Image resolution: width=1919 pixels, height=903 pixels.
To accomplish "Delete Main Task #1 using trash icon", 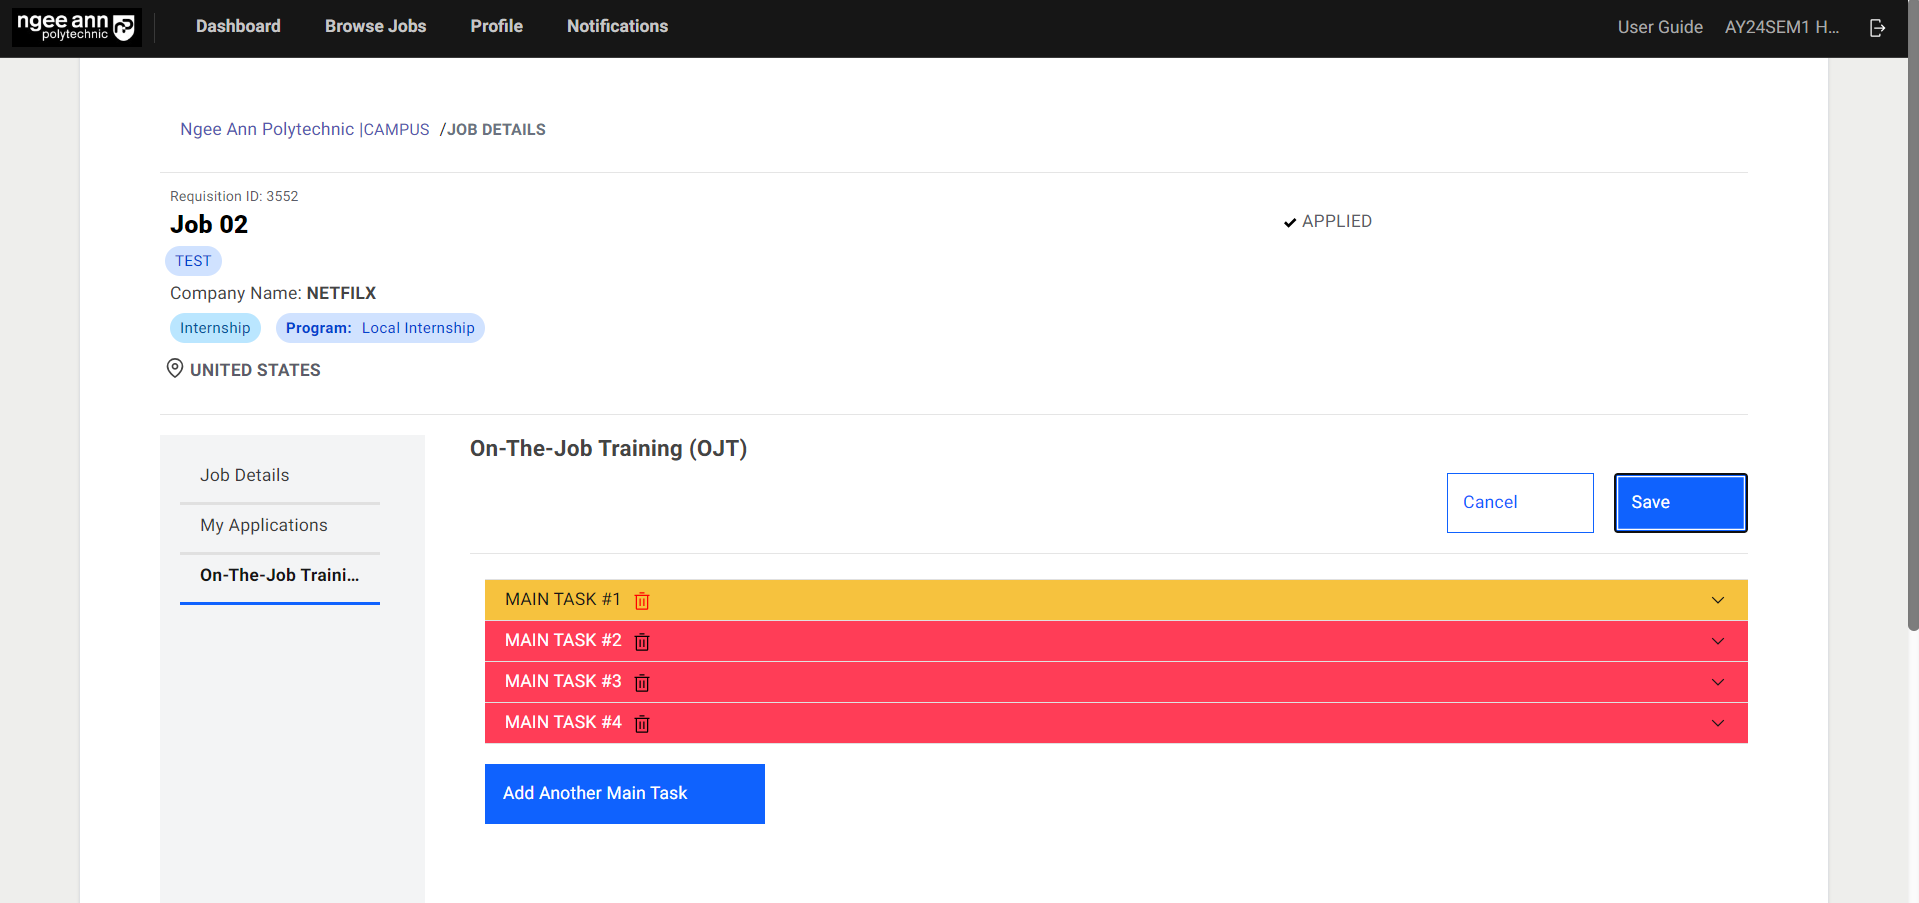I will pos(642,601).
